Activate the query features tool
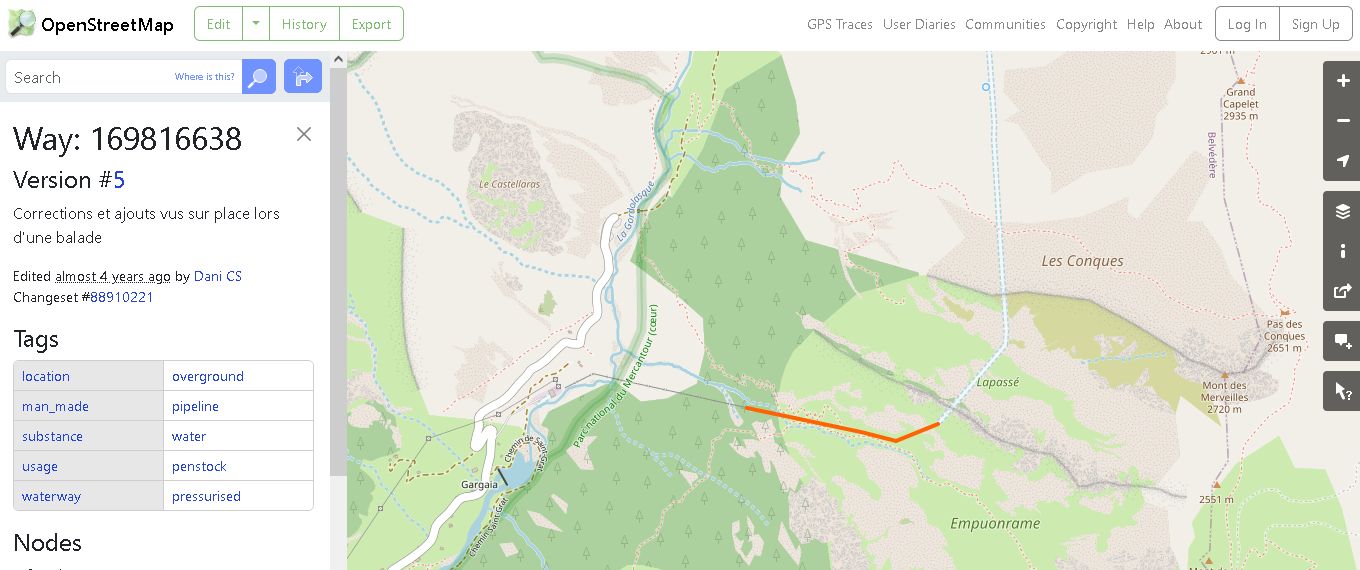The width and height of the screenshot is (1360, 570). click(x=1342, y=391)
